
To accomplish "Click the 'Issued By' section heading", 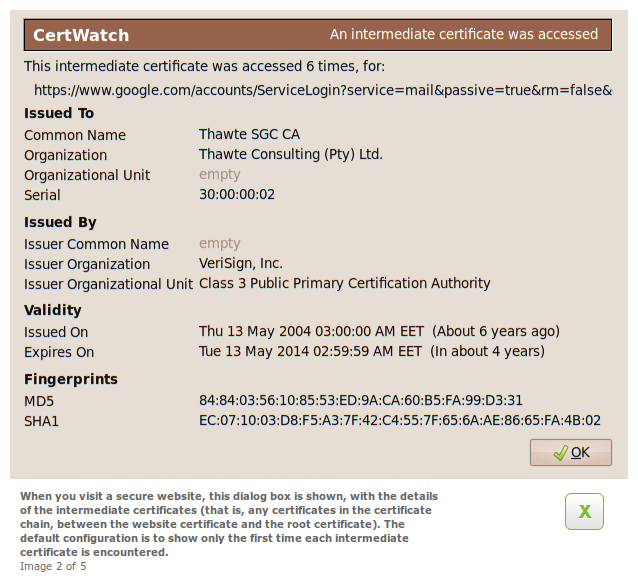I will coord(60,222).
